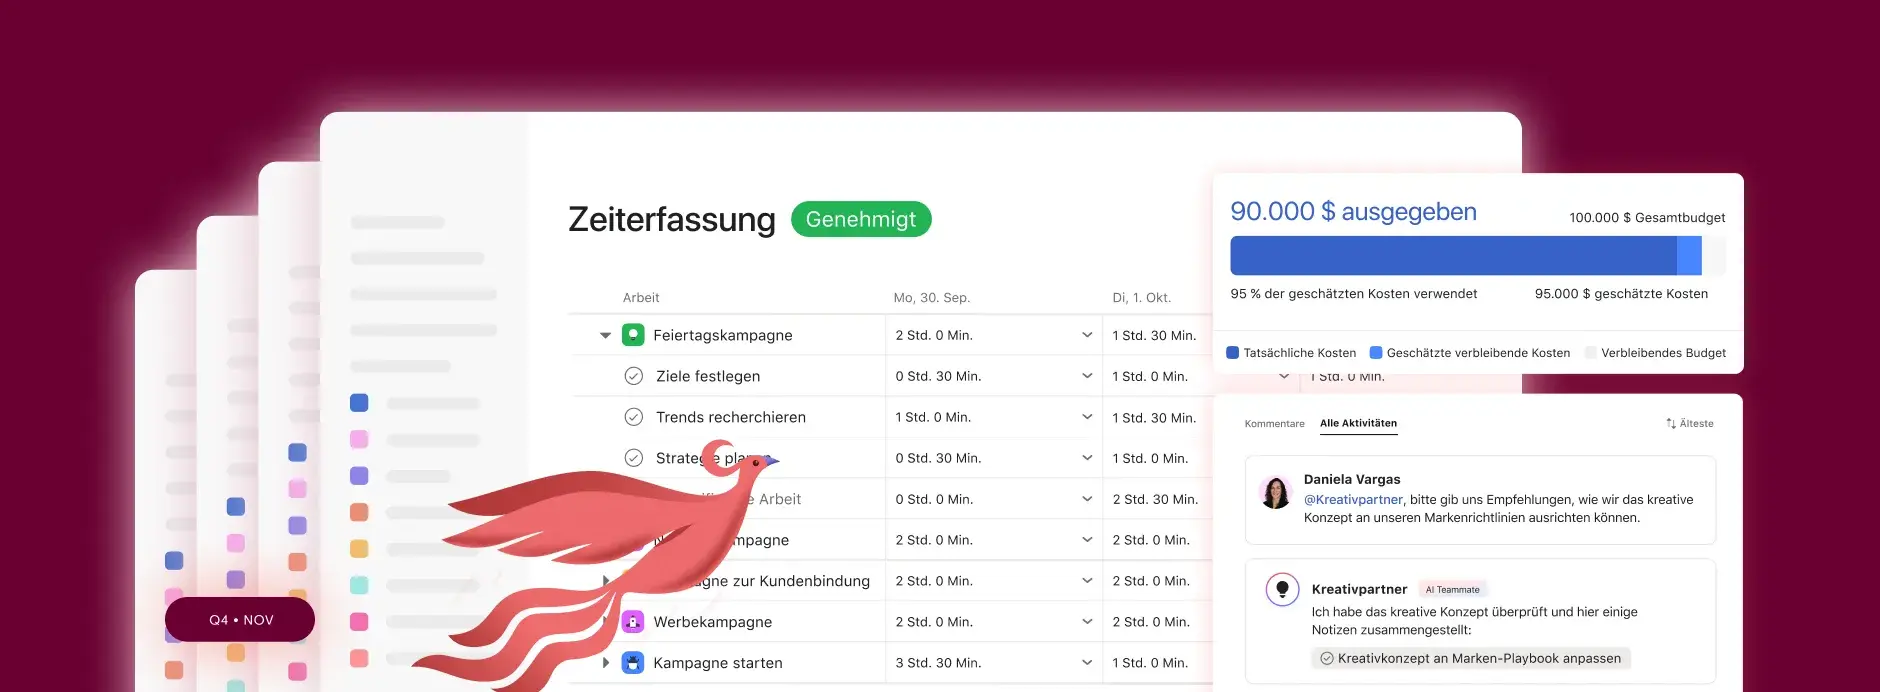Click the 100.000 $ Gesamtbudget label

(1647, 218)
